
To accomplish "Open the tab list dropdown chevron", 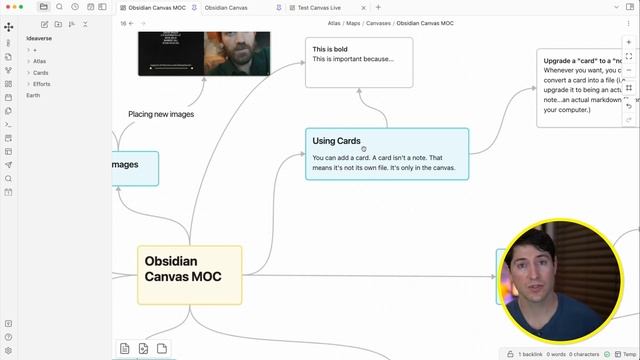I will click(616, 7).
